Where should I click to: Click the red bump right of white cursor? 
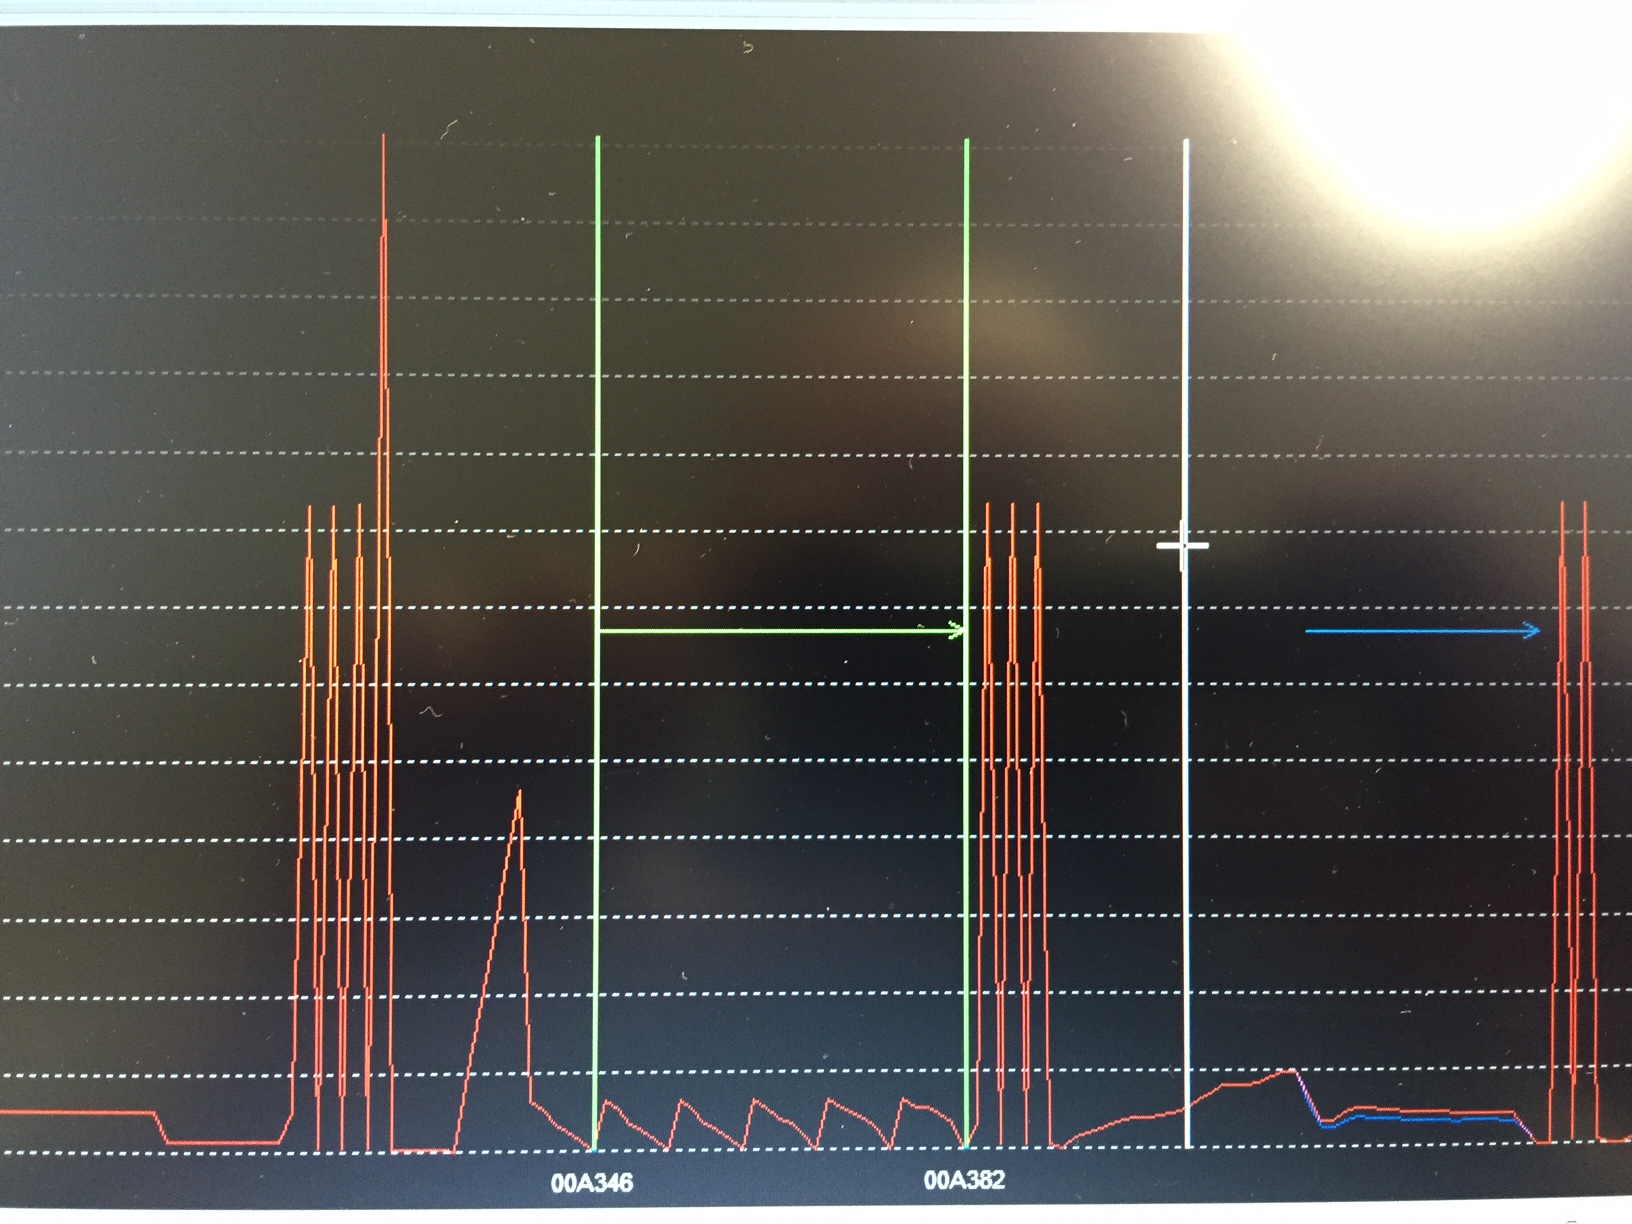1280,1074
